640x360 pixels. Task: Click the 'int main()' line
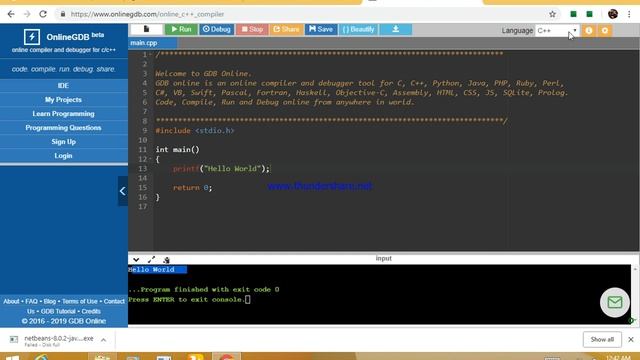pos(177,149)
